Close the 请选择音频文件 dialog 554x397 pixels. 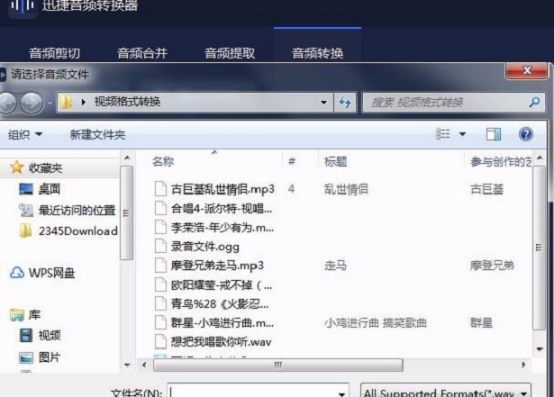526,70
